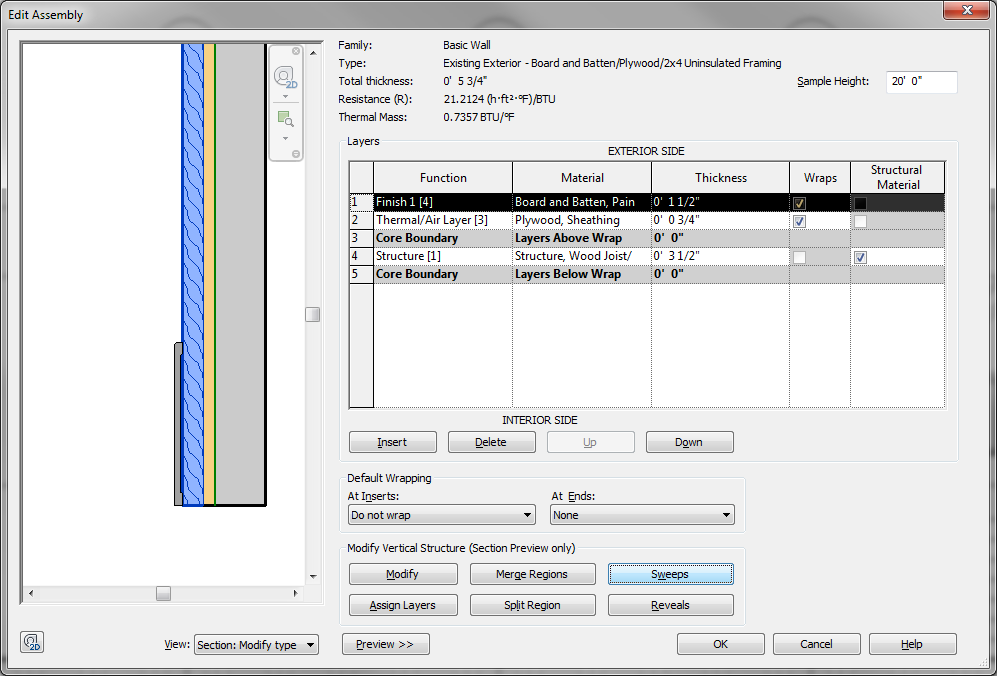
Task: Select row number 2 header
Action: (x=361, y=220)
